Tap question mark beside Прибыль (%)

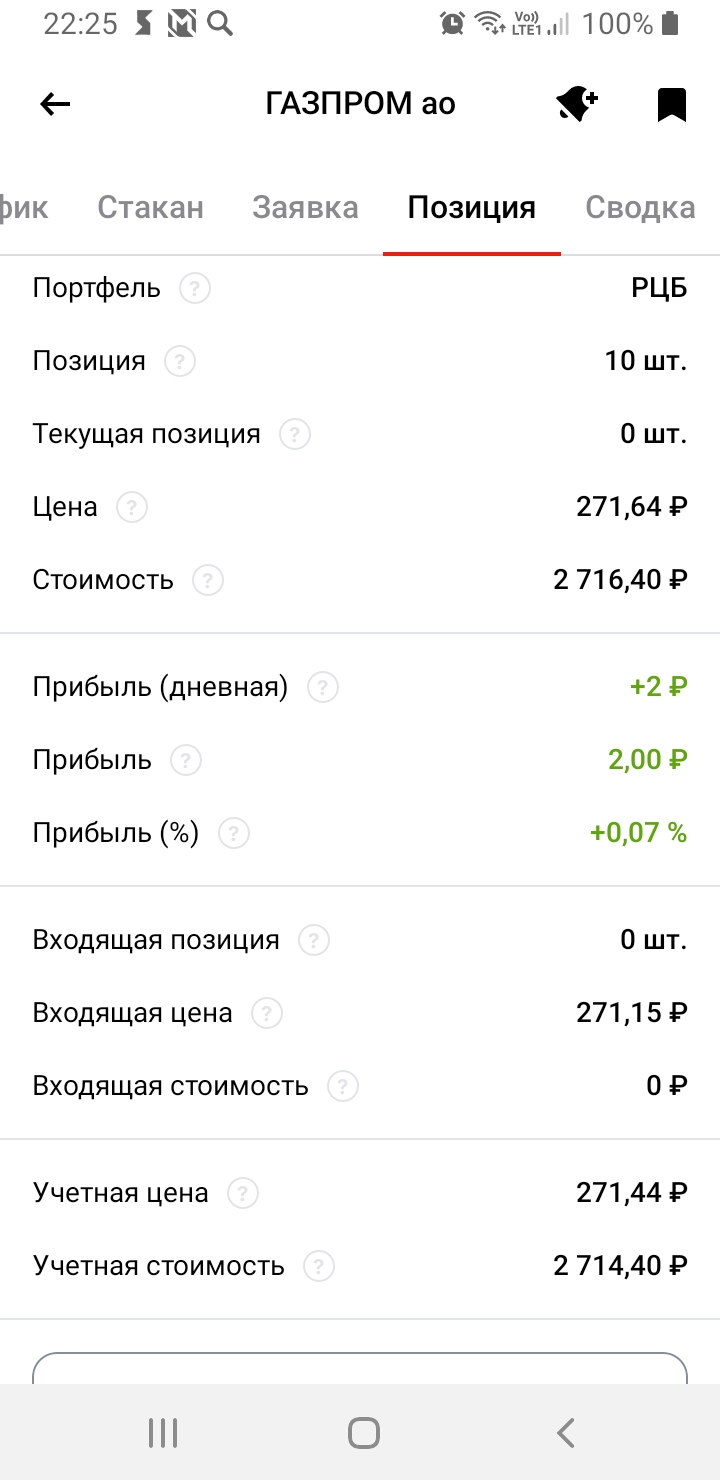click(234, 833)
